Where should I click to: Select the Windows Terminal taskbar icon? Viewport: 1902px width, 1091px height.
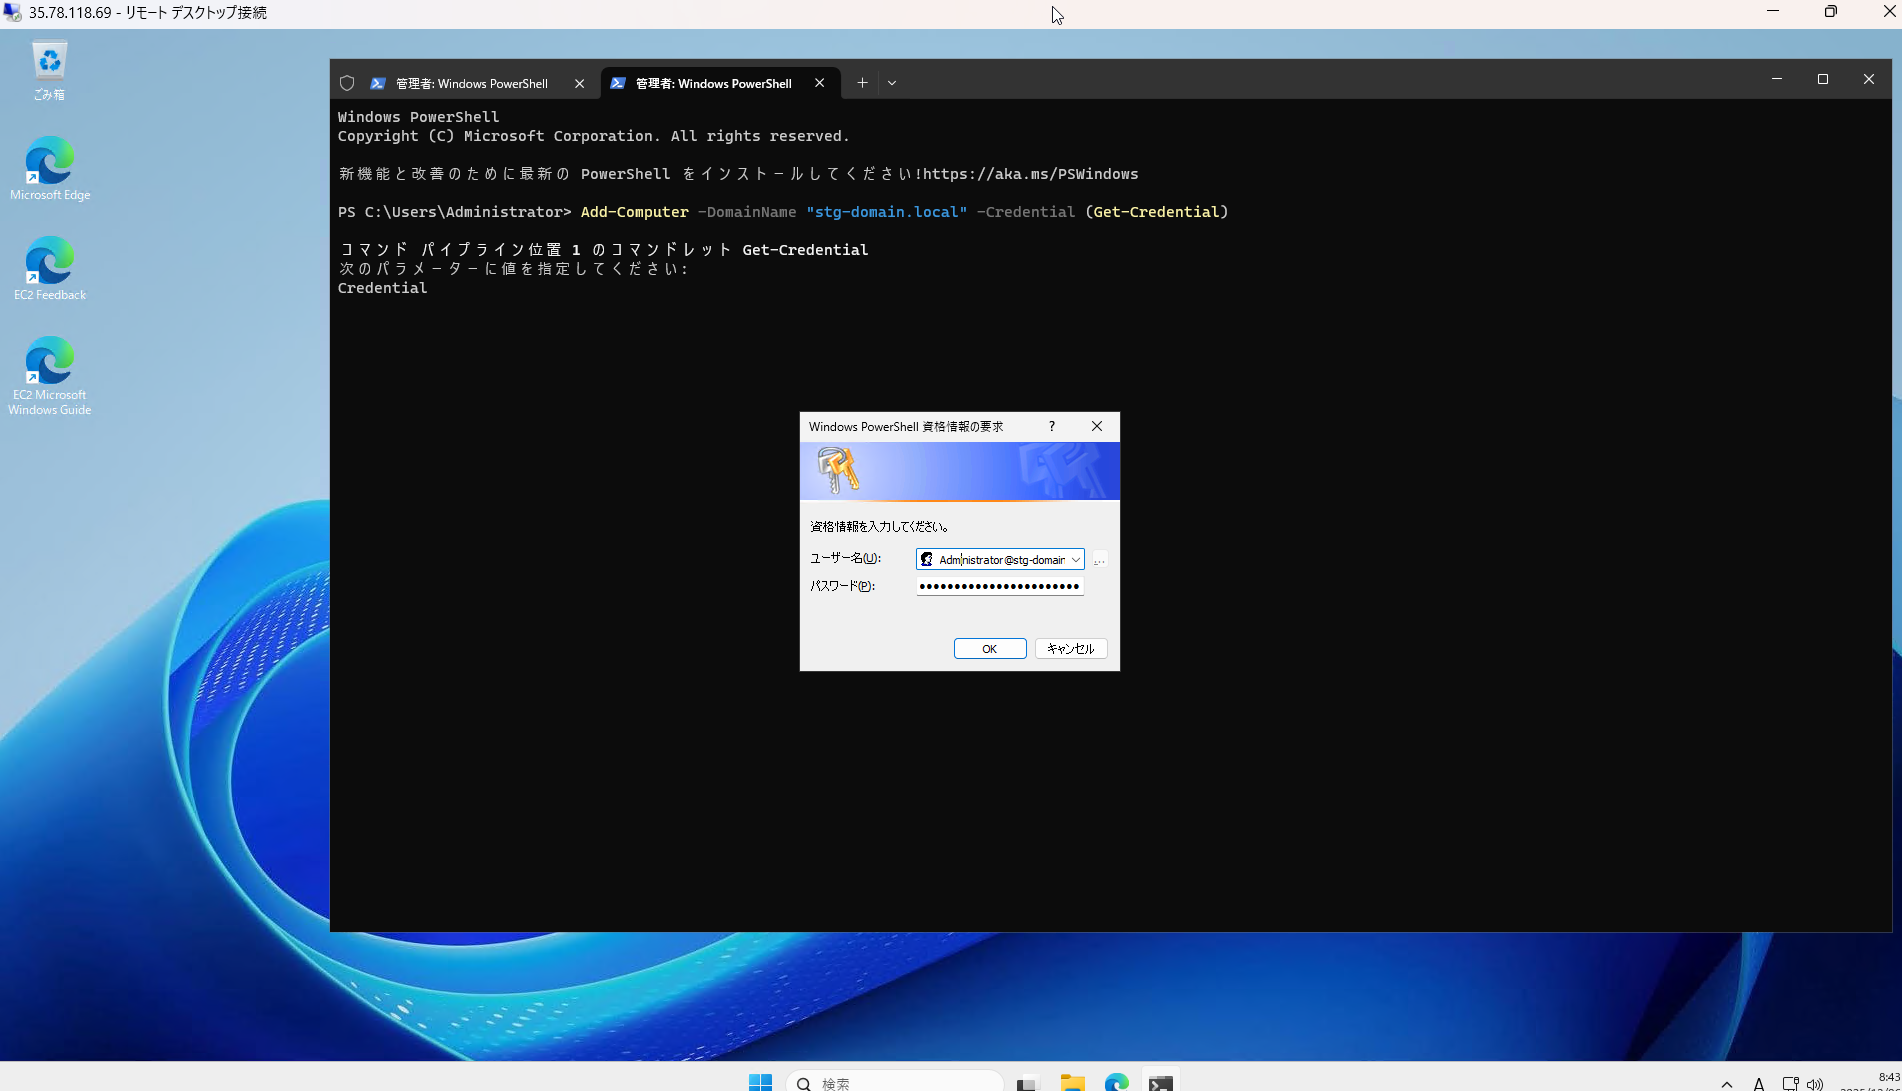1160,1082
